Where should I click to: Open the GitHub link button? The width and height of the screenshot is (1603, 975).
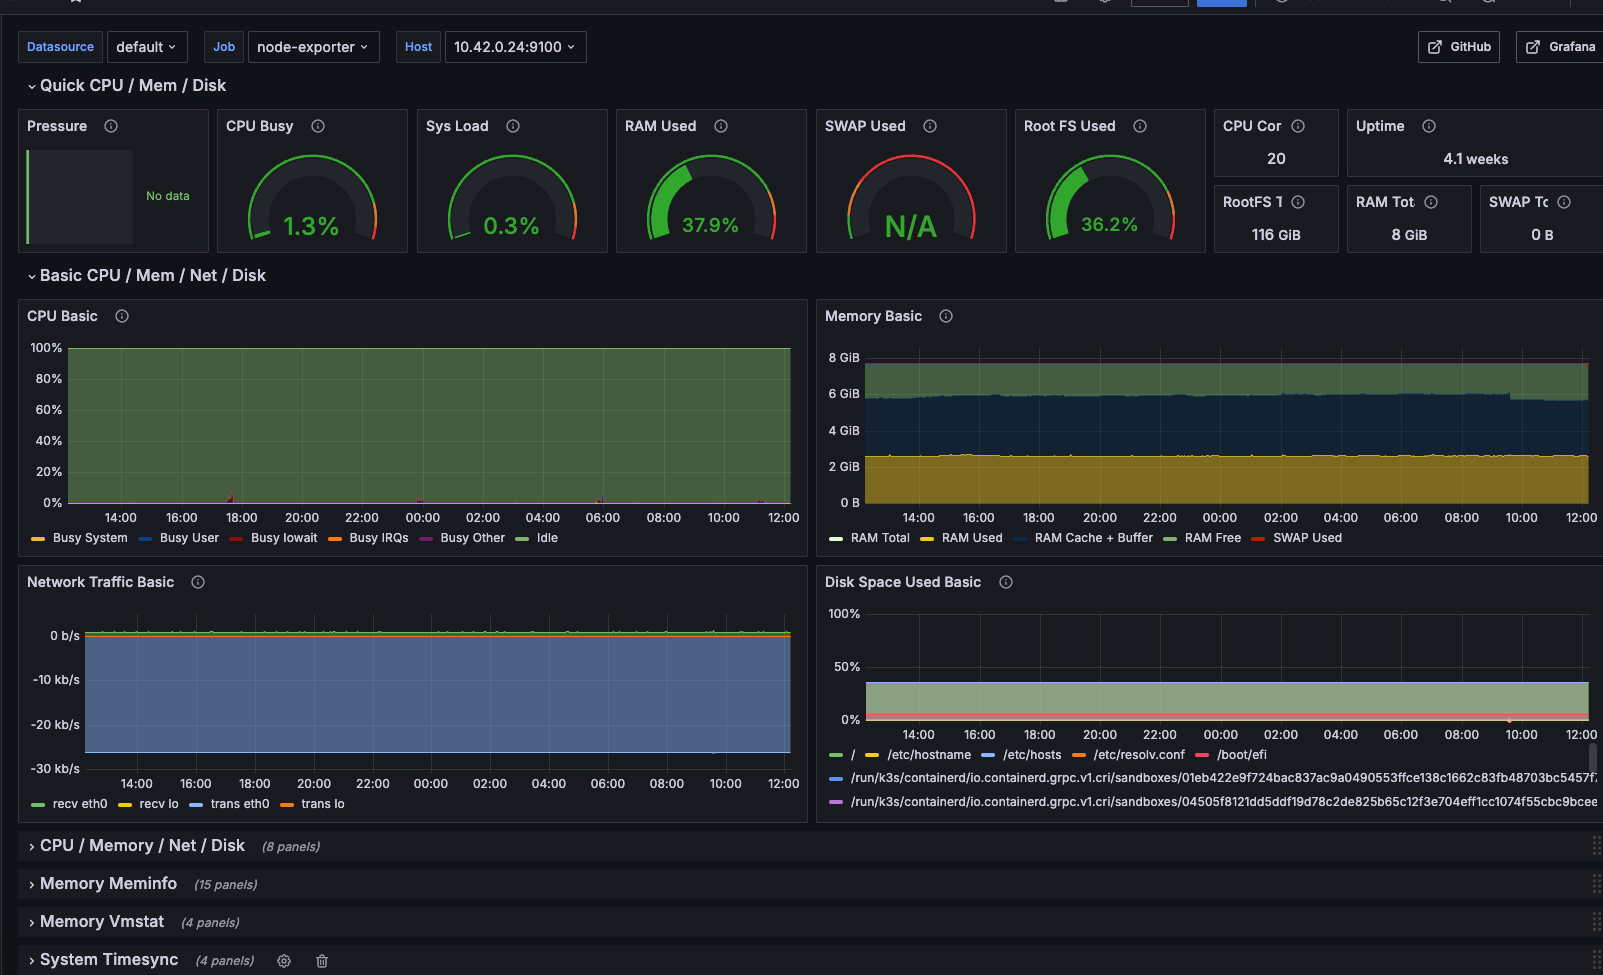(x=1458, y=47)
